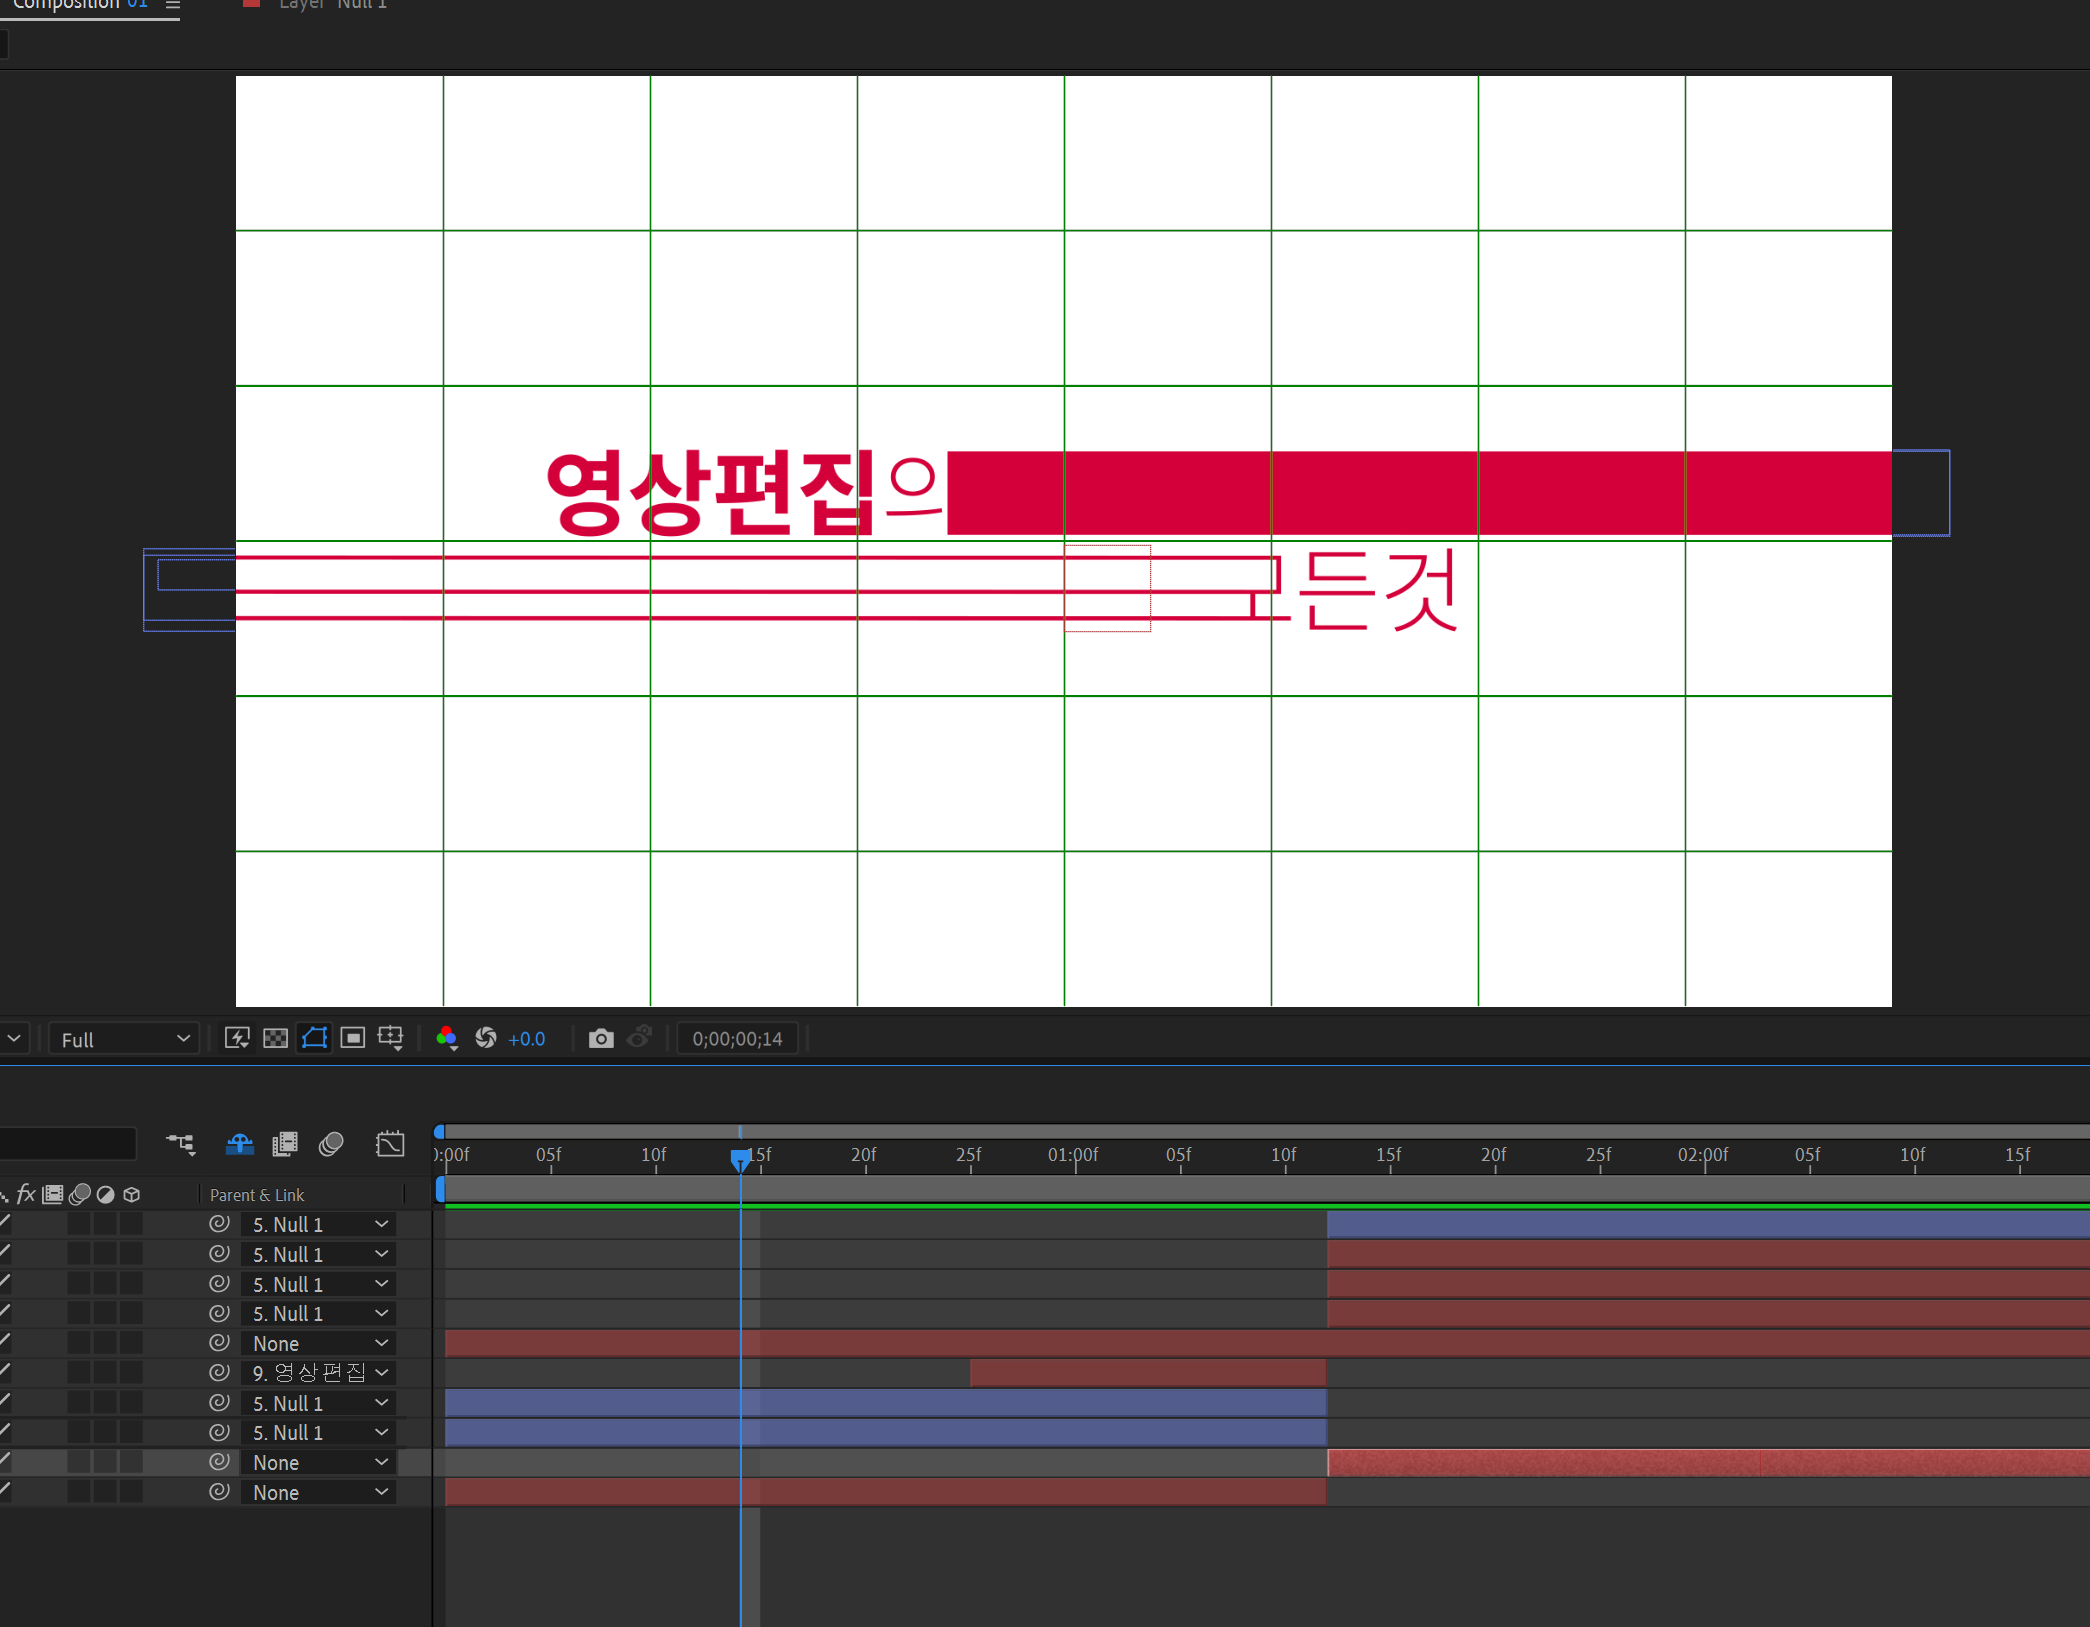2090x1627 pixels.
Task: Open grid and guide options
Action: (391, 1038)
